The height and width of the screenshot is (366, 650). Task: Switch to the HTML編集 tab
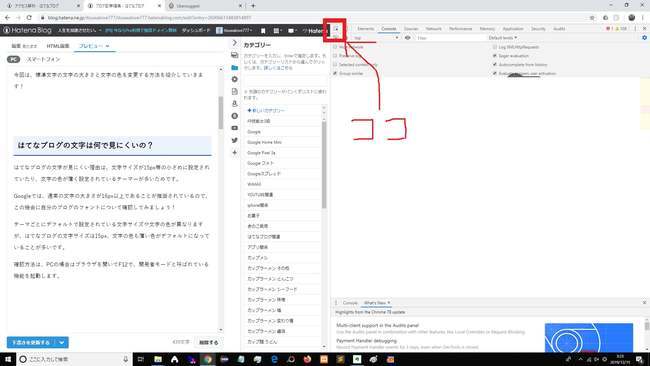click(58, 46)
